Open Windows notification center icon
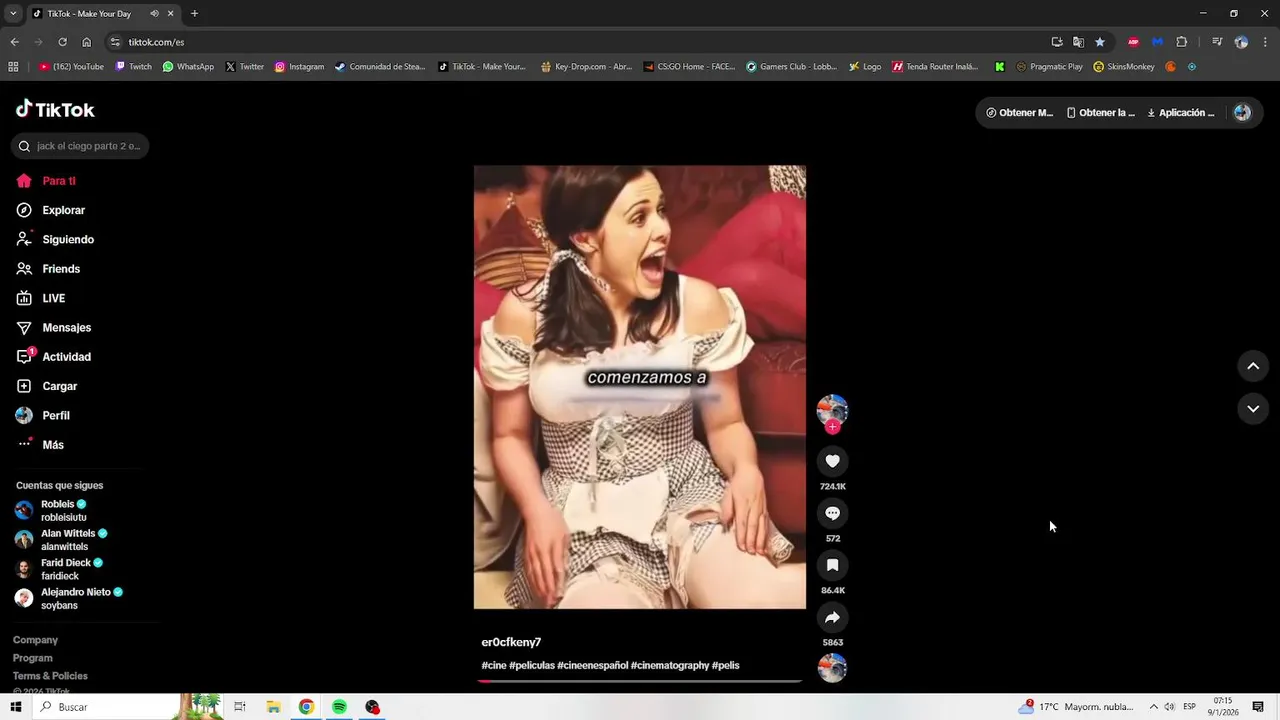Screen dimensions: 1280x720 [1258, 707]
